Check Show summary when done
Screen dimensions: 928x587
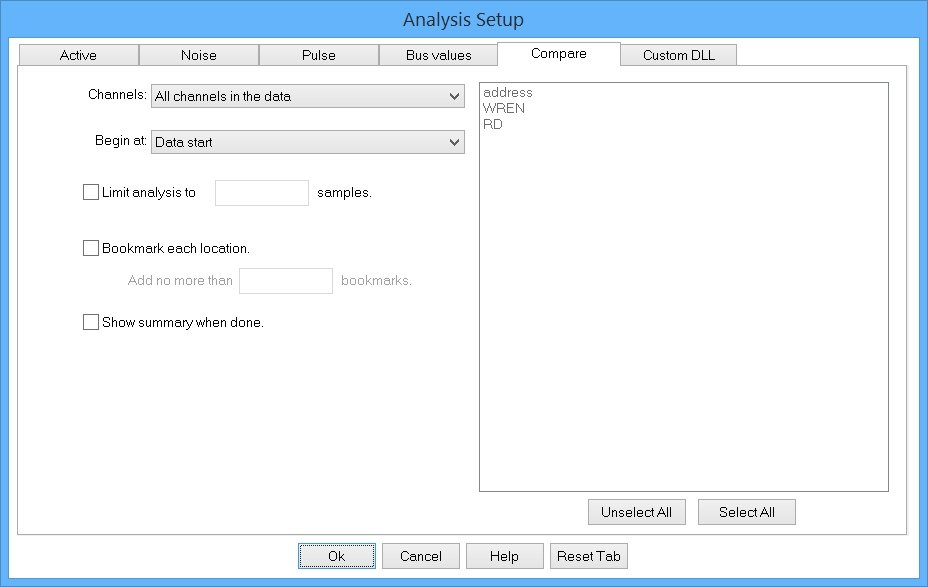[91, 323]
